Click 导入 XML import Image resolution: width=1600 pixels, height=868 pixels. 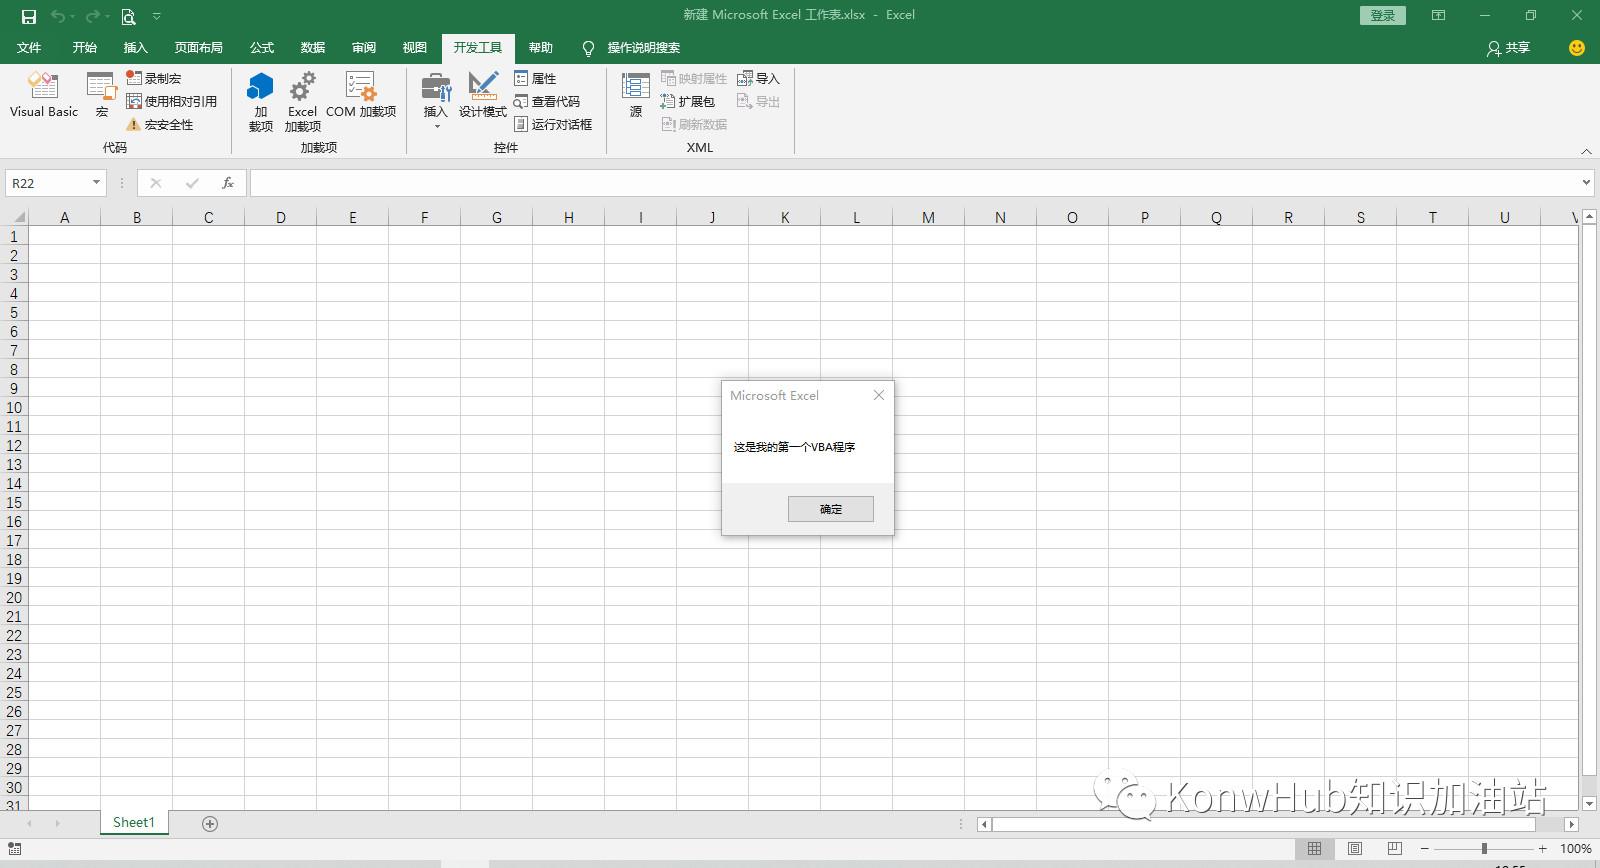pyautogui.click(x=758, y=78)
